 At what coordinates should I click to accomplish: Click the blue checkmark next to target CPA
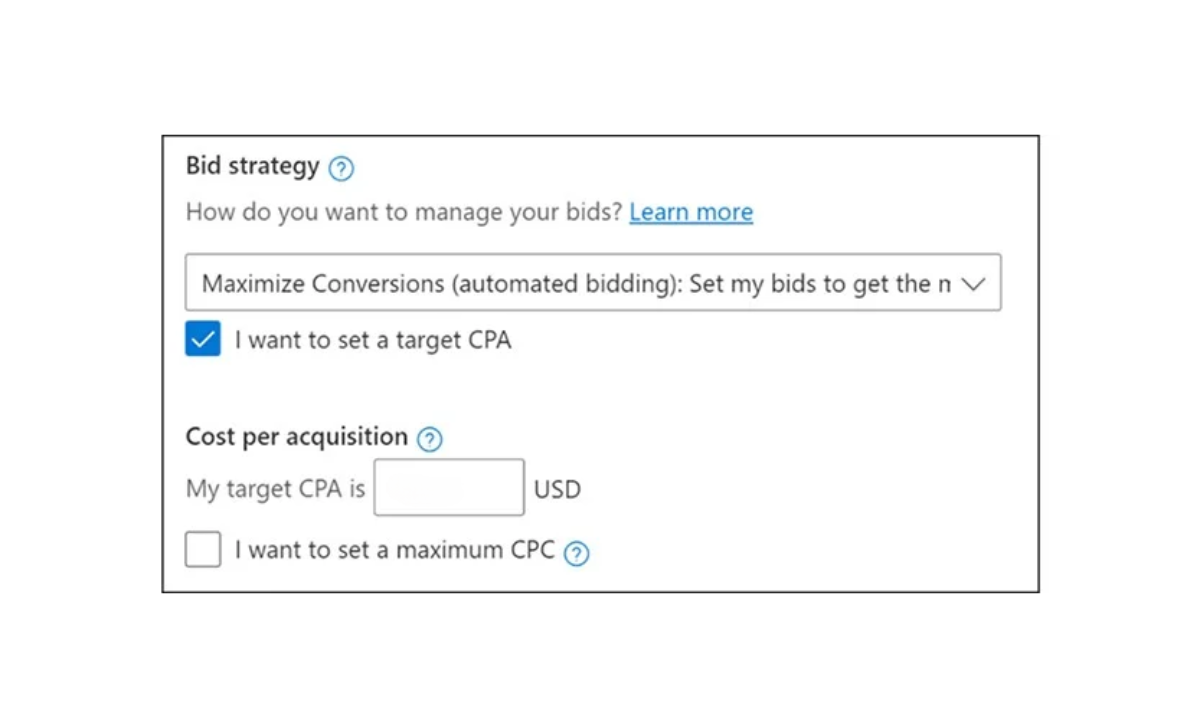click(202, 340)
